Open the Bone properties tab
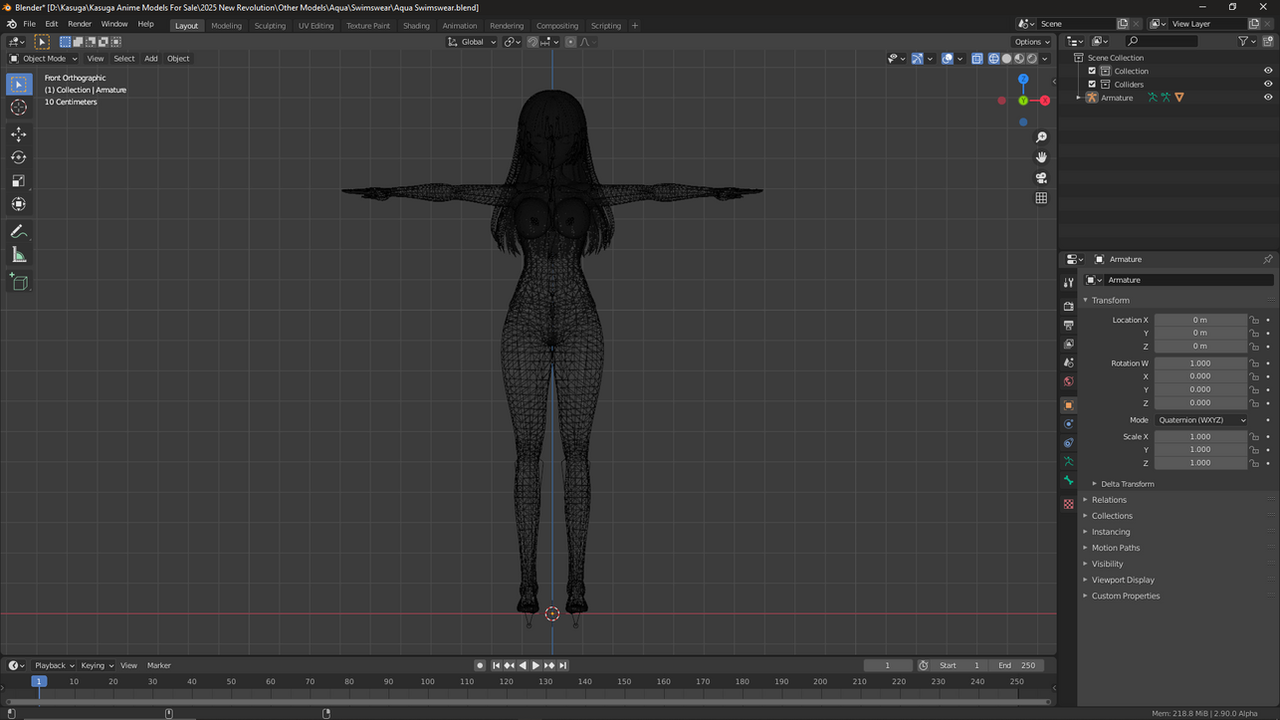This screenshot has width=1280, height=720. 1068,481
